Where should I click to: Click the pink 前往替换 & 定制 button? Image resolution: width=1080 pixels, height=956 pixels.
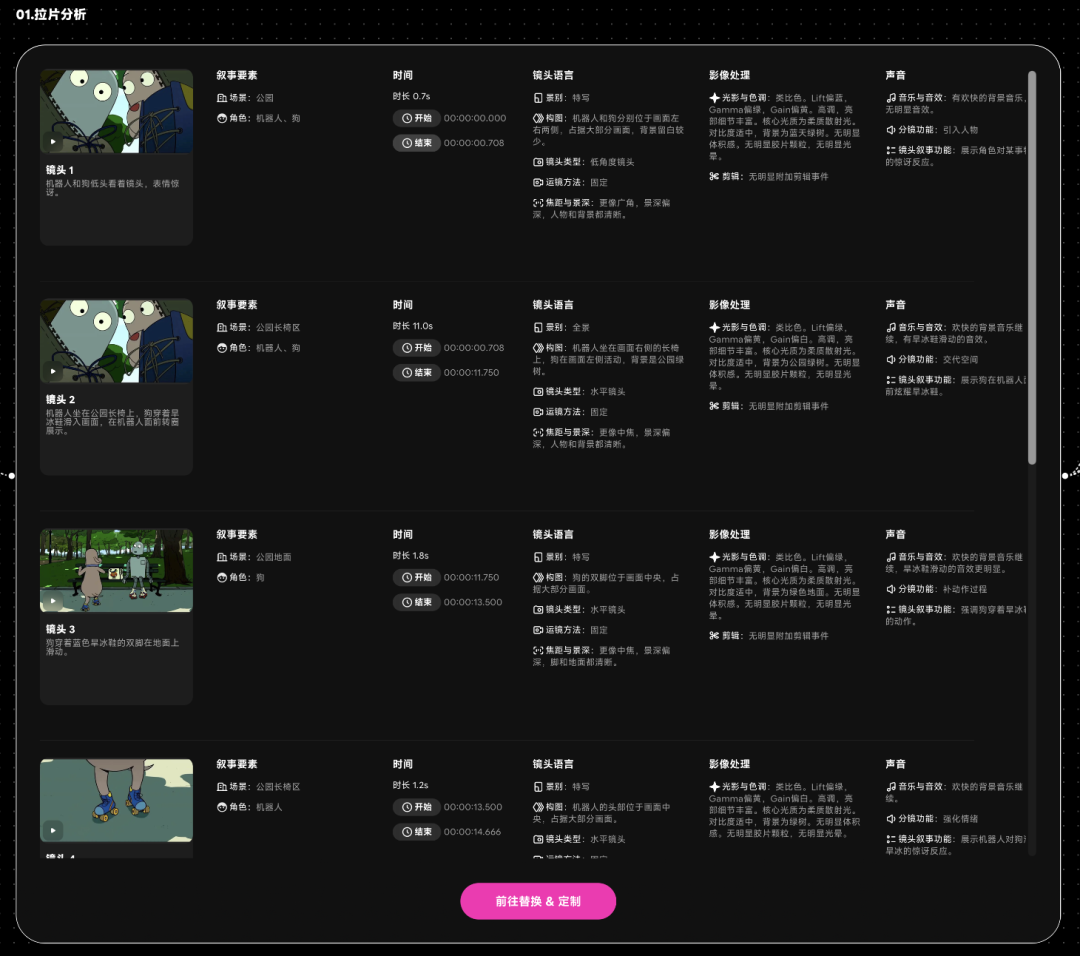[538, 901]
